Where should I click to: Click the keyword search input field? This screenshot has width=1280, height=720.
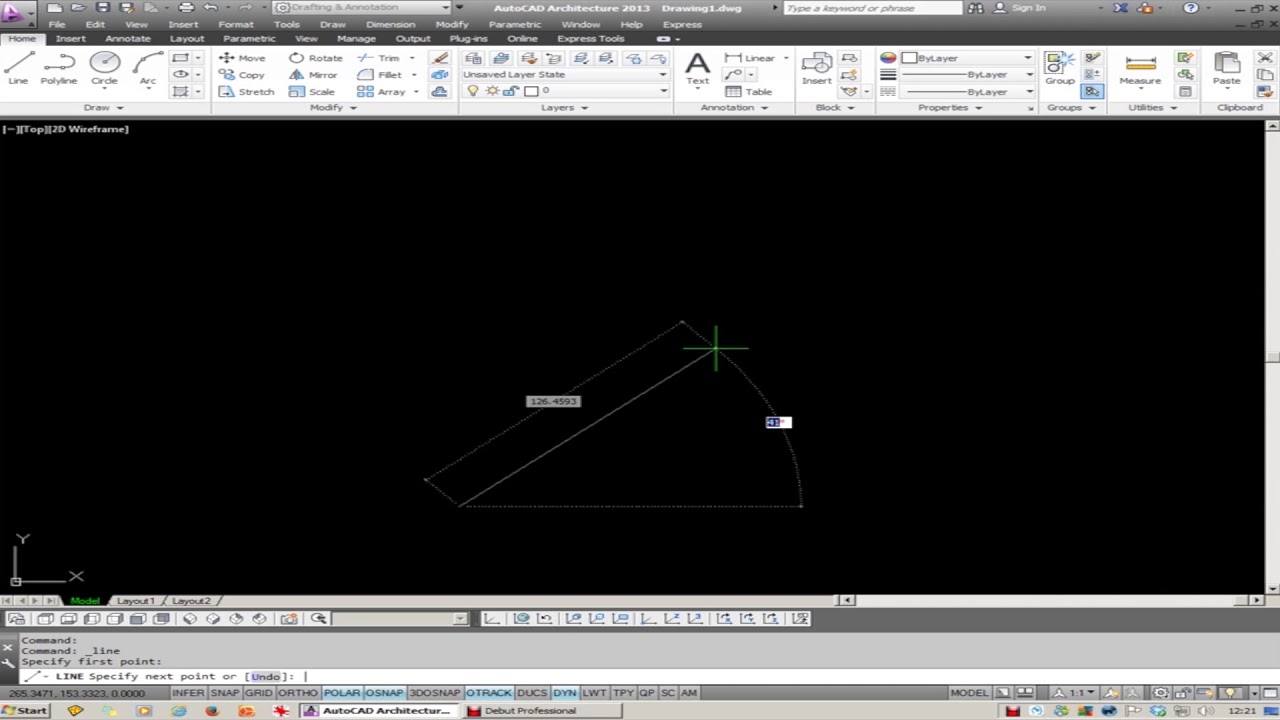[872, 8]
